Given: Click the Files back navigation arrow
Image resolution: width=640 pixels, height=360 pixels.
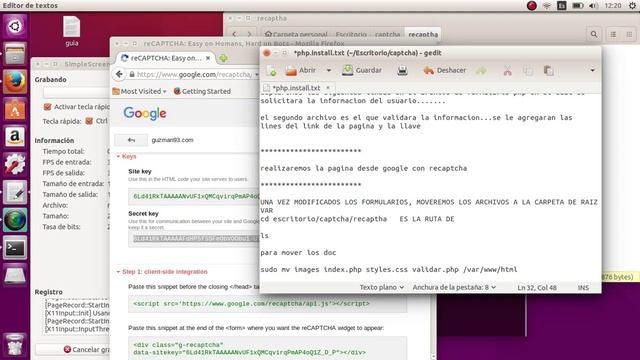Looking at the screenshot, I should (234, 34).
